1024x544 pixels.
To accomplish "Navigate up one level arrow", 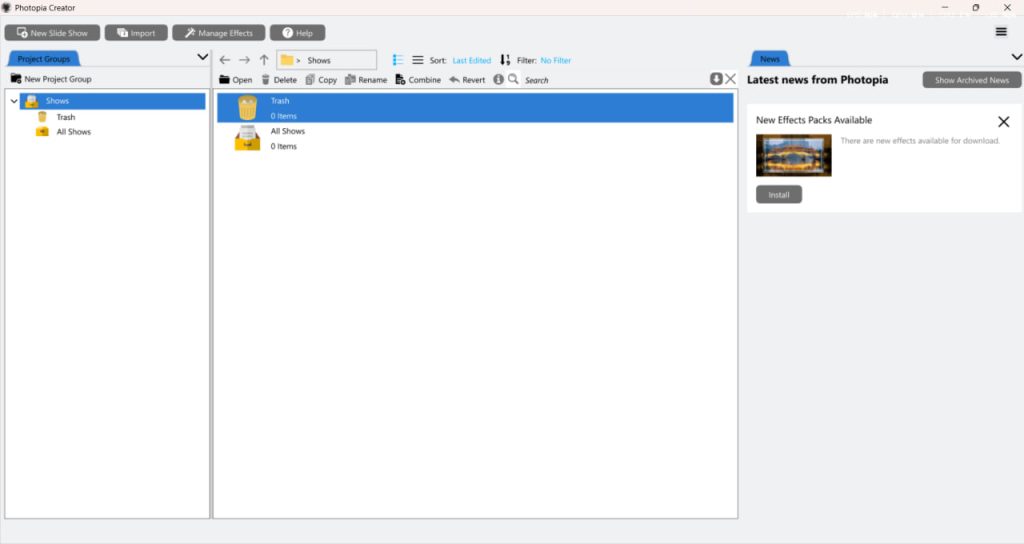I will [x=264, y=60].
